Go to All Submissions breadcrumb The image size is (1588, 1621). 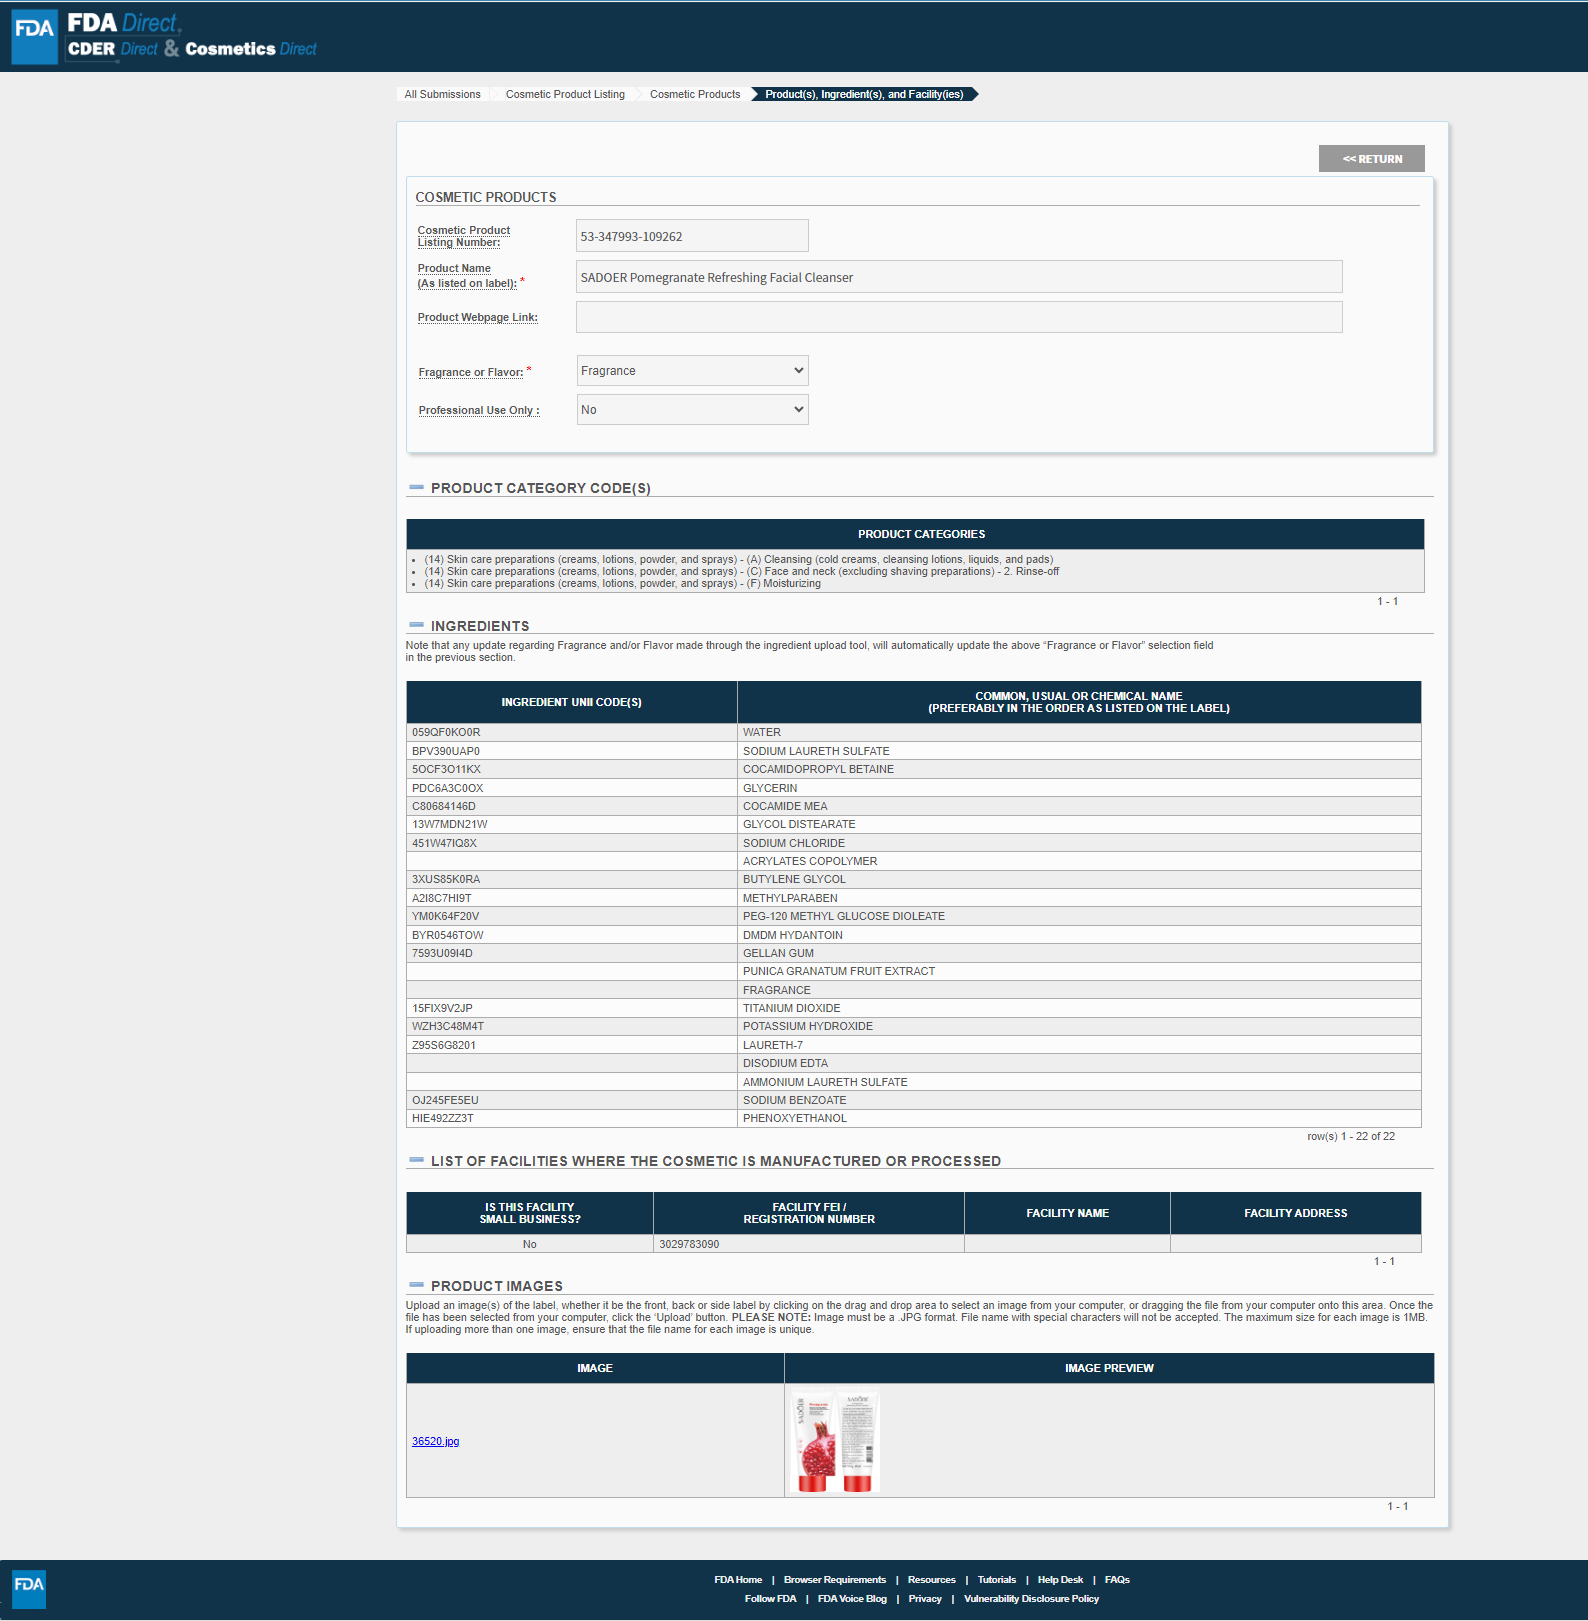click(x=442, y=94)
